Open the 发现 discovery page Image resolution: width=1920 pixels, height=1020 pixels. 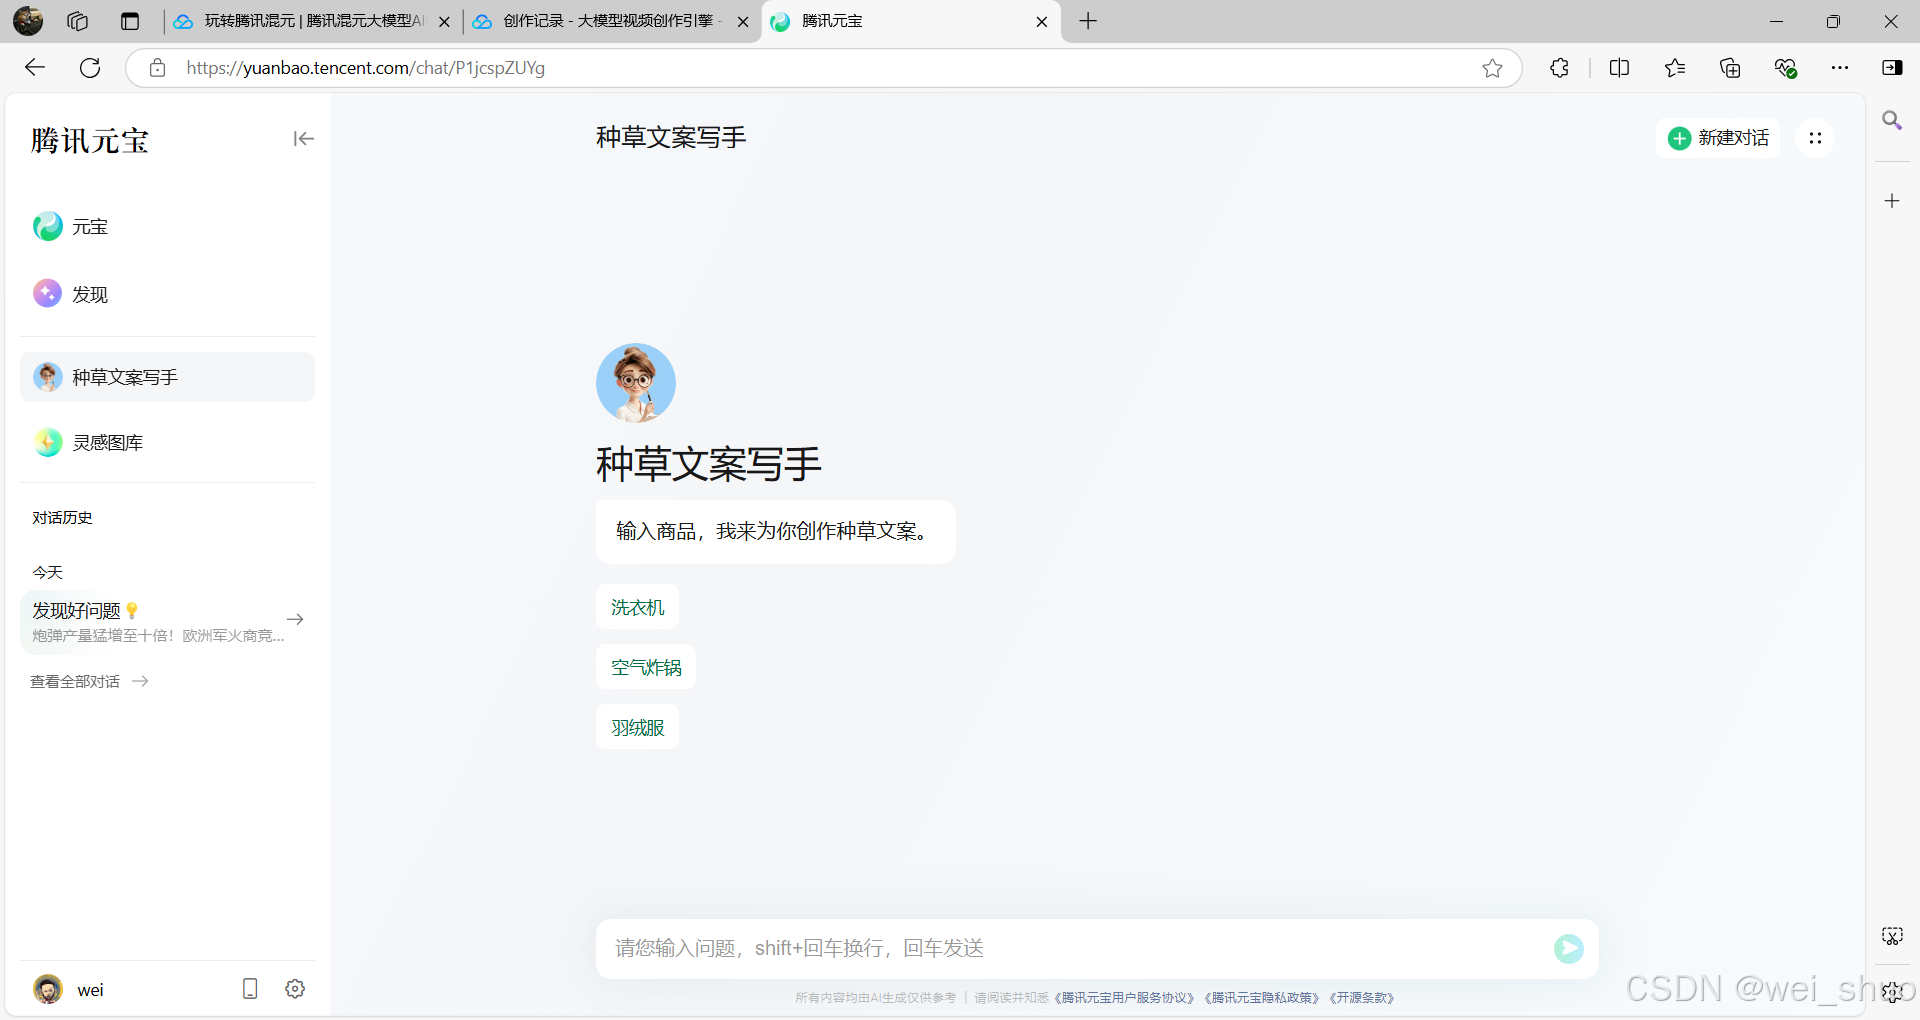pyautogui.click(x=167, y=294)
